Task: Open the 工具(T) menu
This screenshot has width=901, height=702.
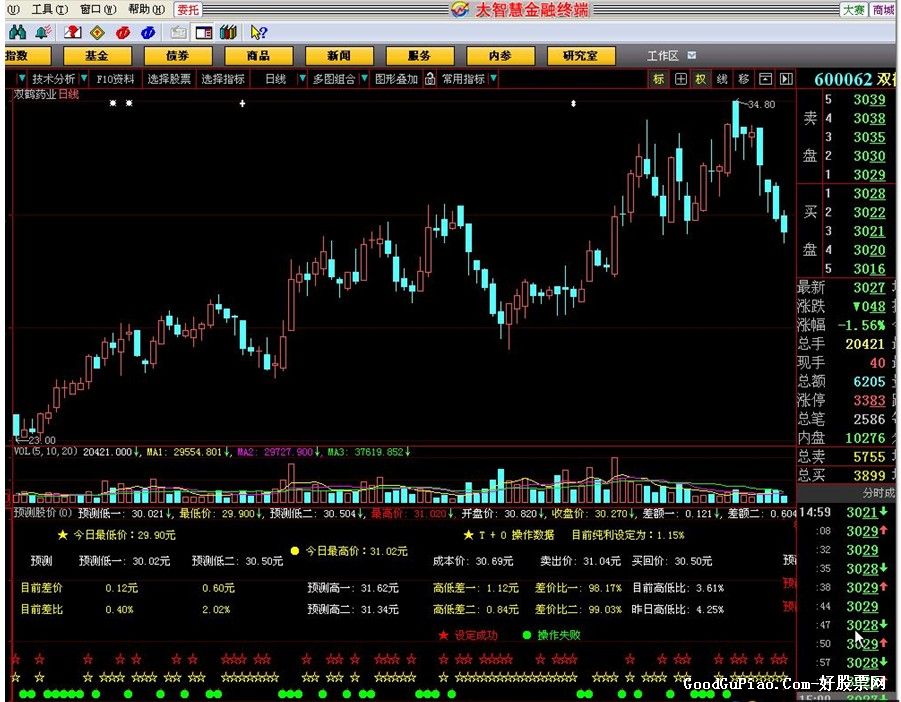Action: click(x=49, y=9)
